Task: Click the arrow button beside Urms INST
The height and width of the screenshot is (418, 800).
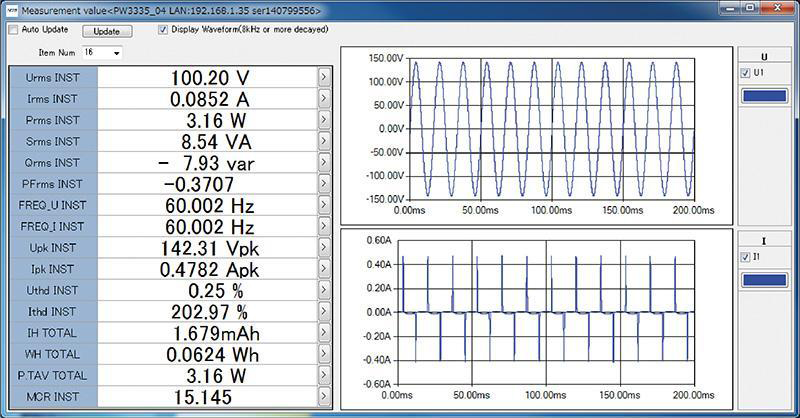Action: coord(324,77)
